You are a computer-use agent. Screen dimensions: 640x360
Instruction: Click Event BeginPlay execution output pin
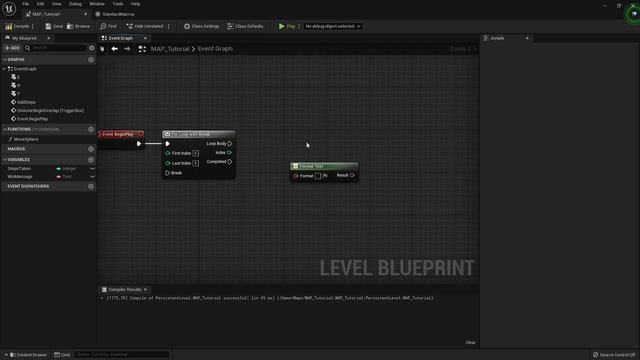click(x=139, y=144)
